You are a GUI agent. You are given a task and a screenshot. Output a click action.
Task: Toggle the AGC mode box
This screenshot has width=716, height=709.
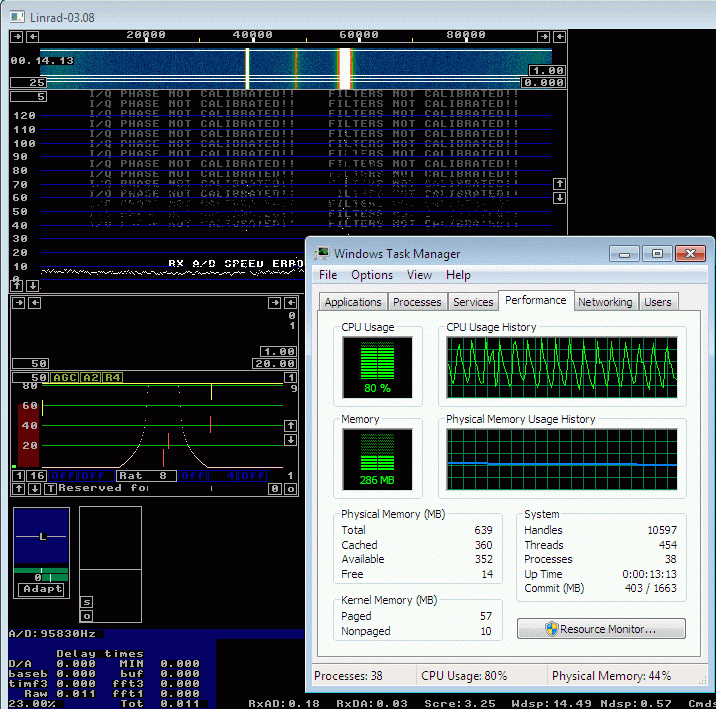[64, 378]
